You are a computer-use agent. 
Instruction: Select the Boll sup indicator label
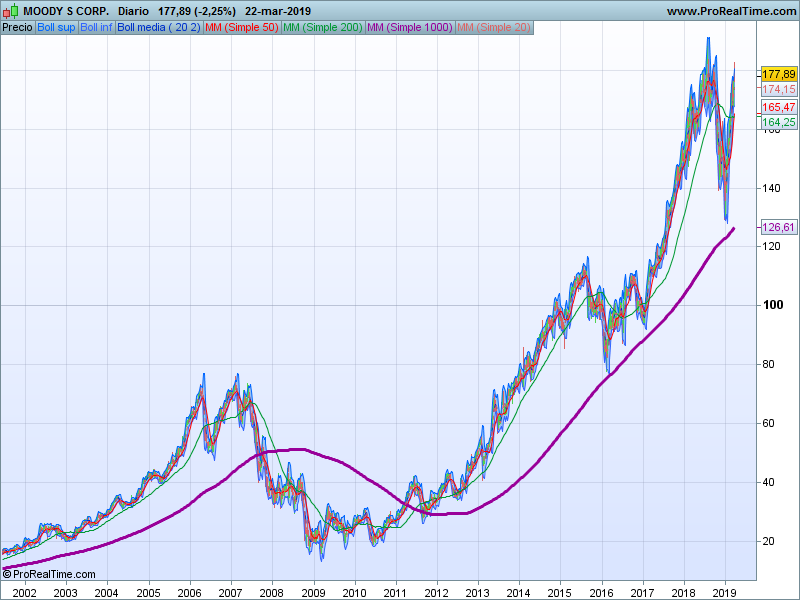coord(56,28)
